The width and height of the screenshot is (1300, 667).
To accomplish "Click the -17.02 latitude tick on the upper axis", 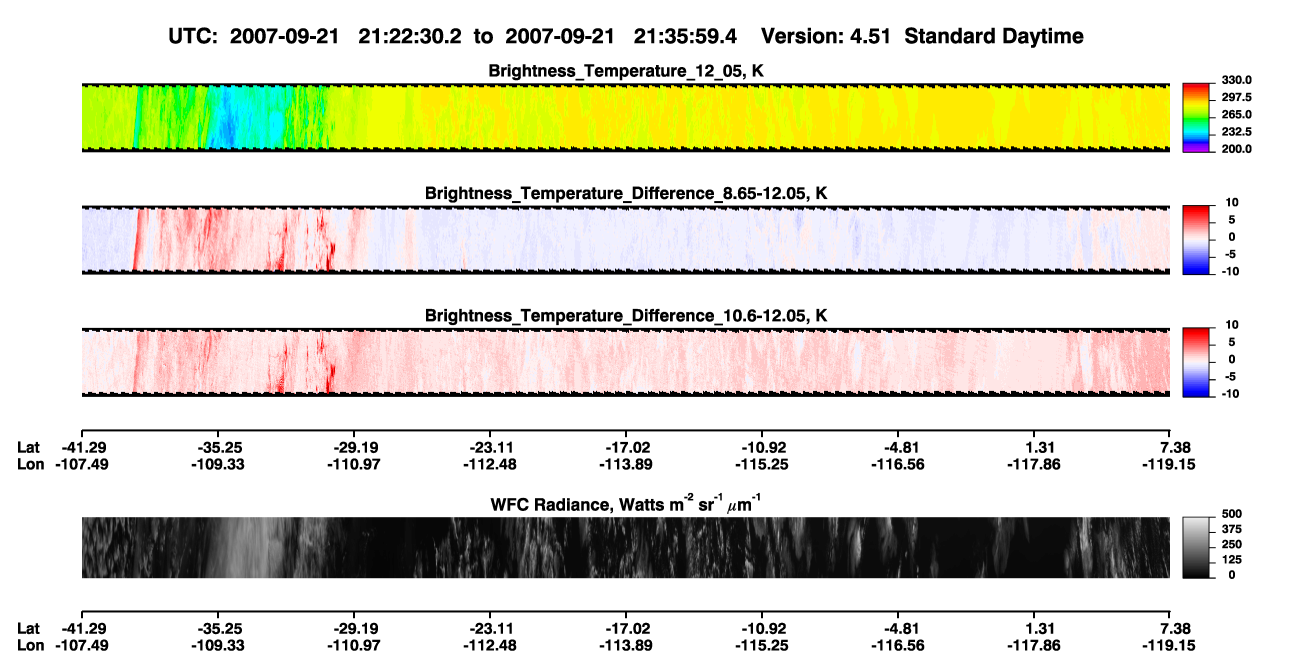I will point(626,448).
